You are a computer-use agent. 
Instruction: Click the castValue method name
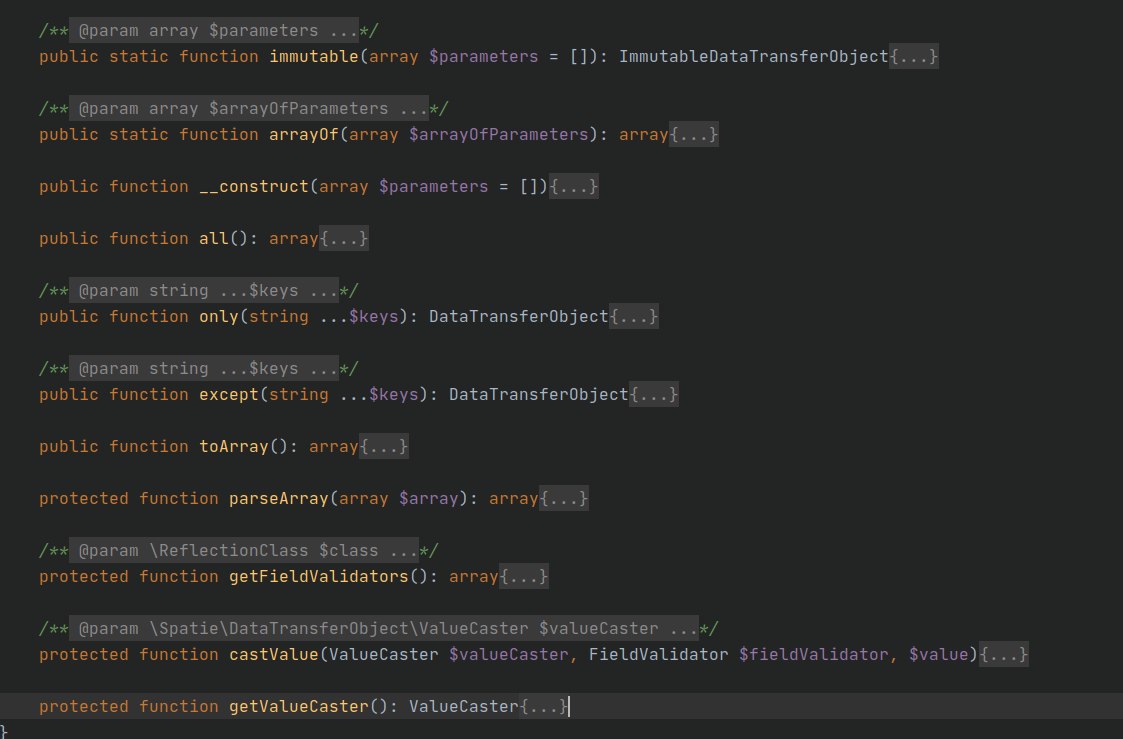click(x=274, y=655)
